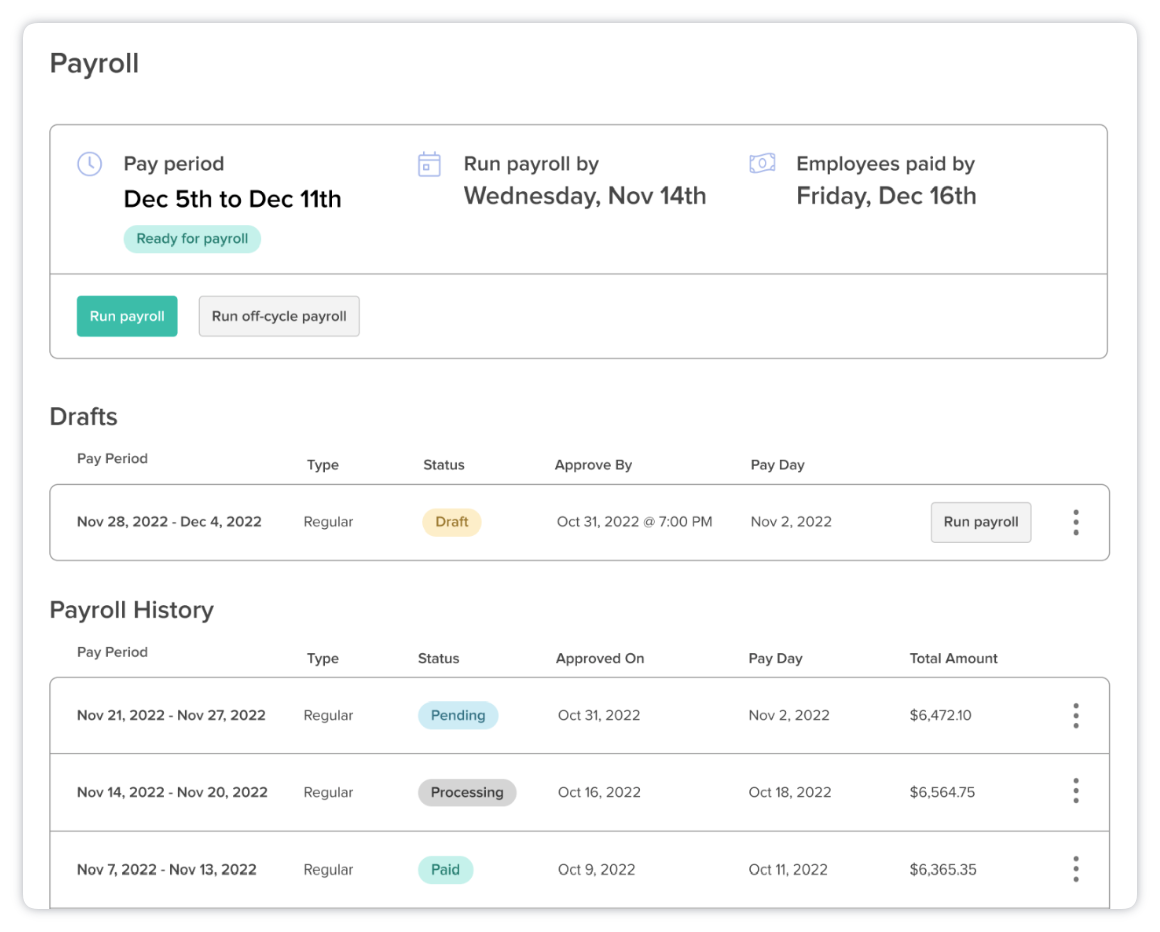Click Approved On date Oct 9, 2022
Image resolution: width=1160 pixels, height=932 pixels.
[596, 870]
